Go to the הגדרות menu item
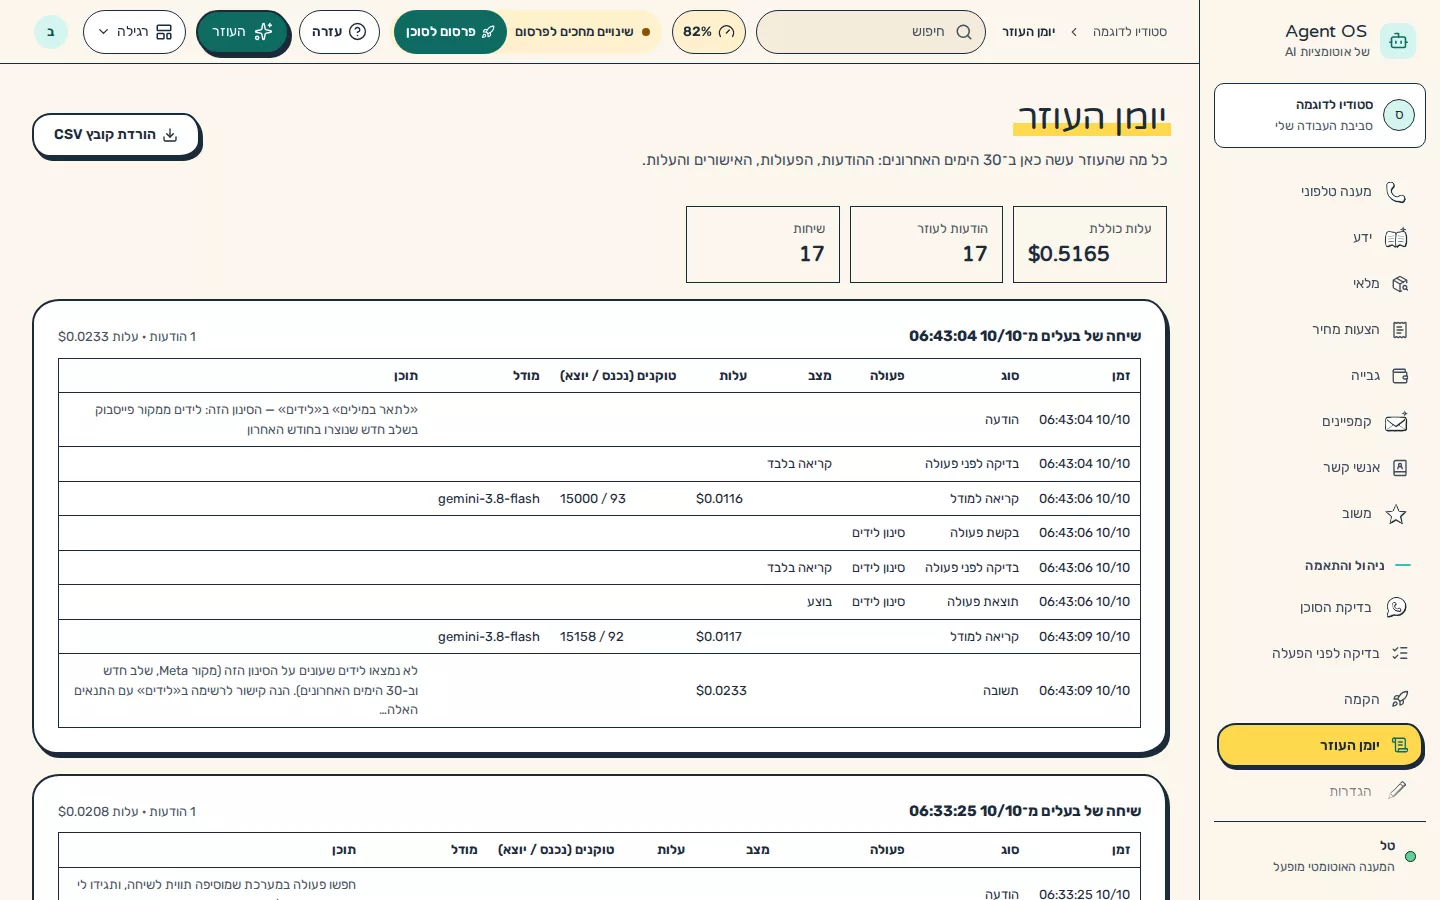Screen dimensions: 1440x900 [1319, 791]
